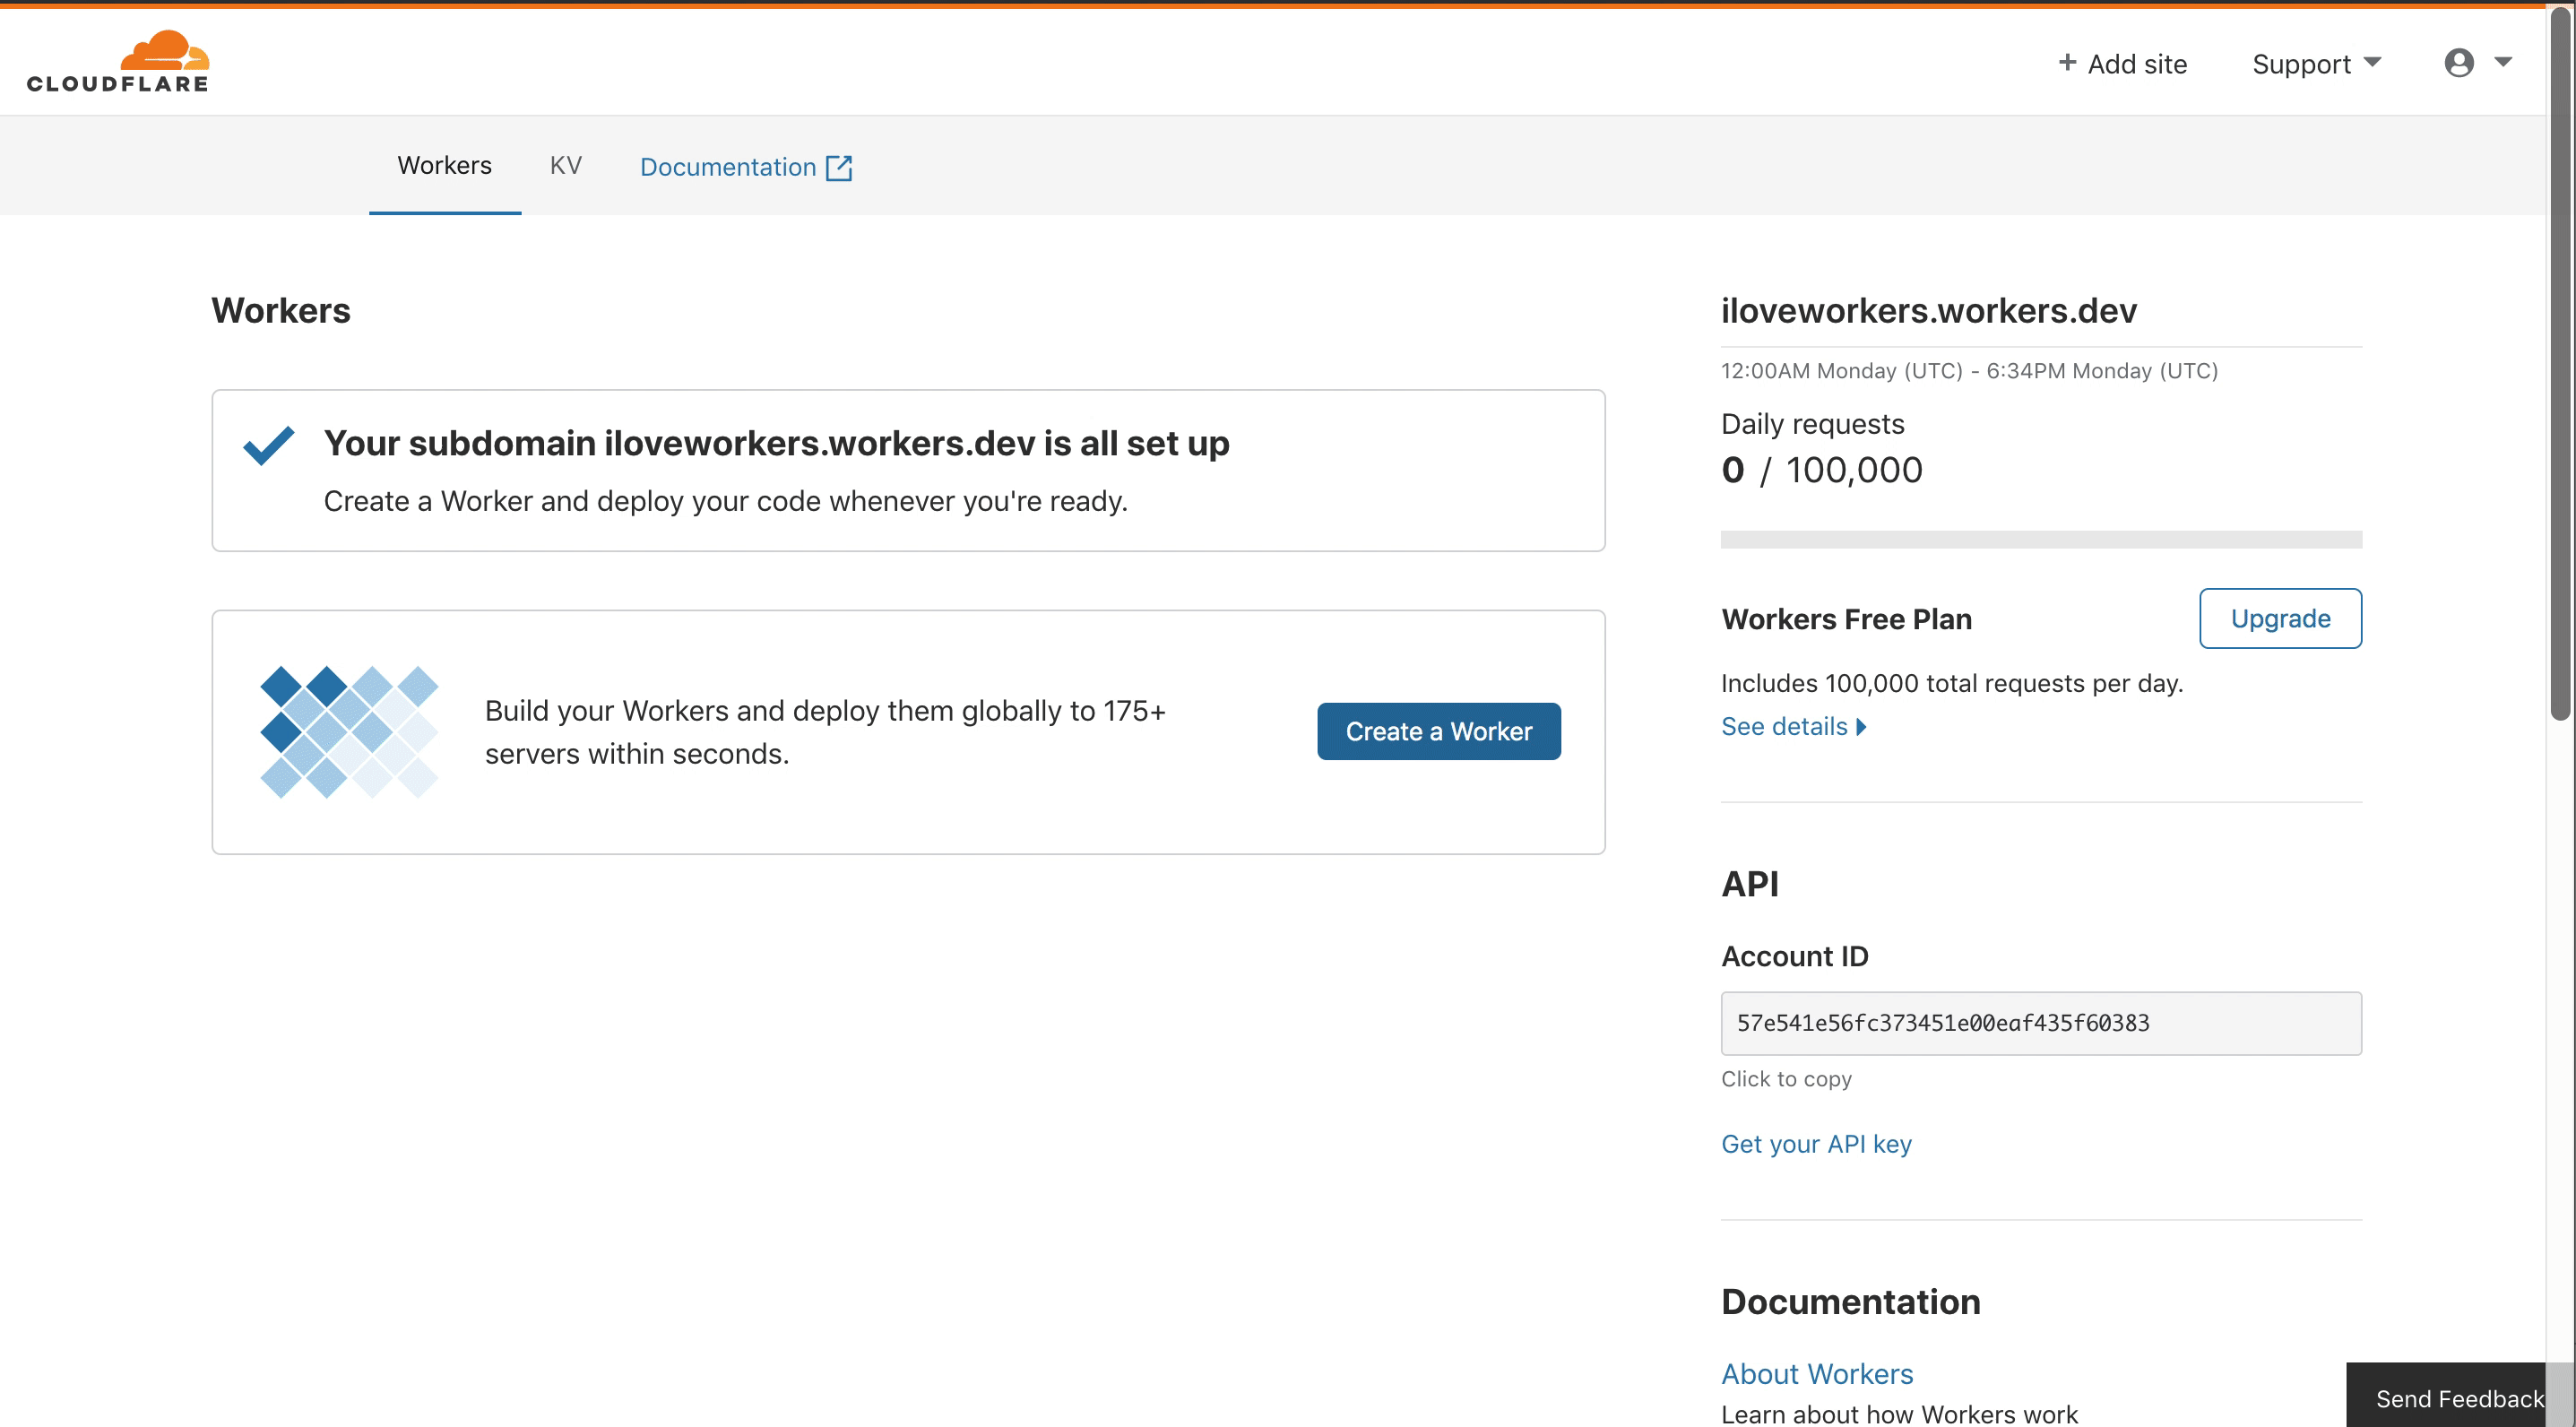This screenshot has height=1427, width=2576.
Task: Click the subdomain all set up heading
Action: (x=776, y=443)
